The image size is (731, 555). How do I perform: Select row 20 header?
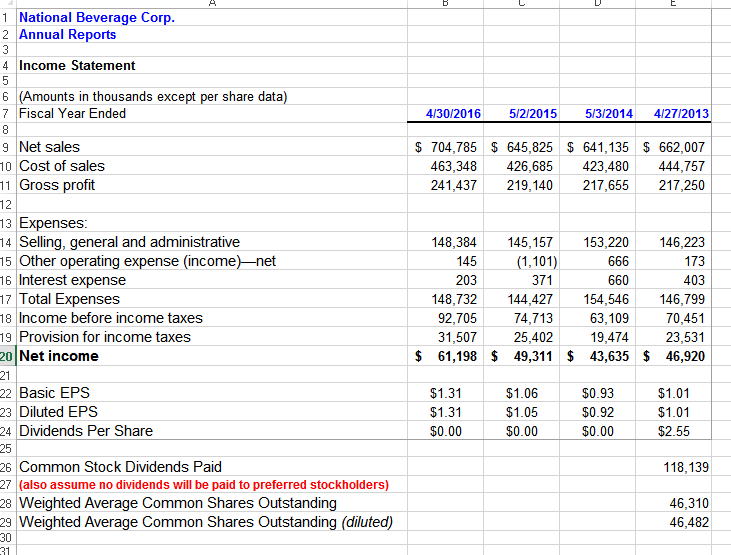click(7, 356)
